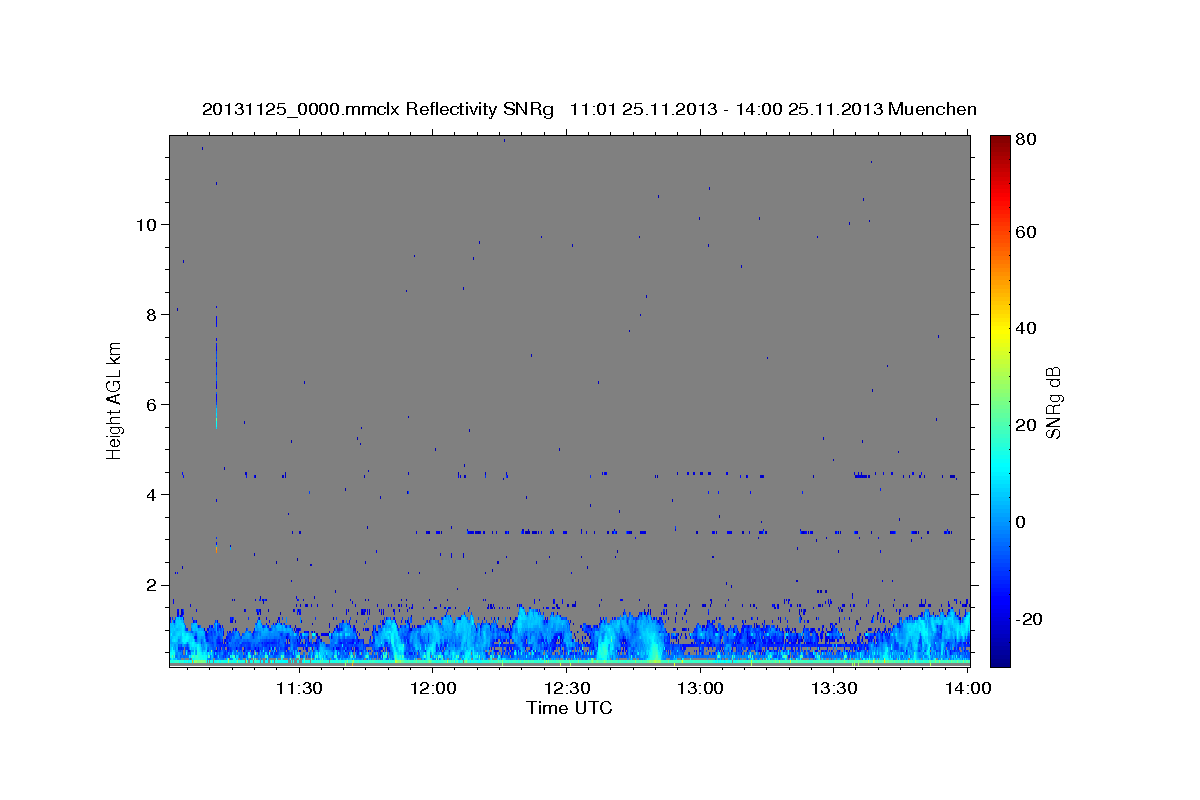This screenshot has width=1200, height=800.
Task: Click the colorbar value -20
Action: pyautogui.click(x=1030, y=619)
